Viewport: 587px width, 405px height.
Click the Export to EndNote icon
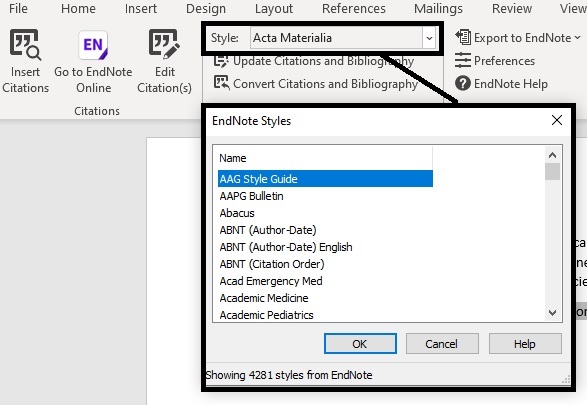pyautogui.click(x=463, y=37)
